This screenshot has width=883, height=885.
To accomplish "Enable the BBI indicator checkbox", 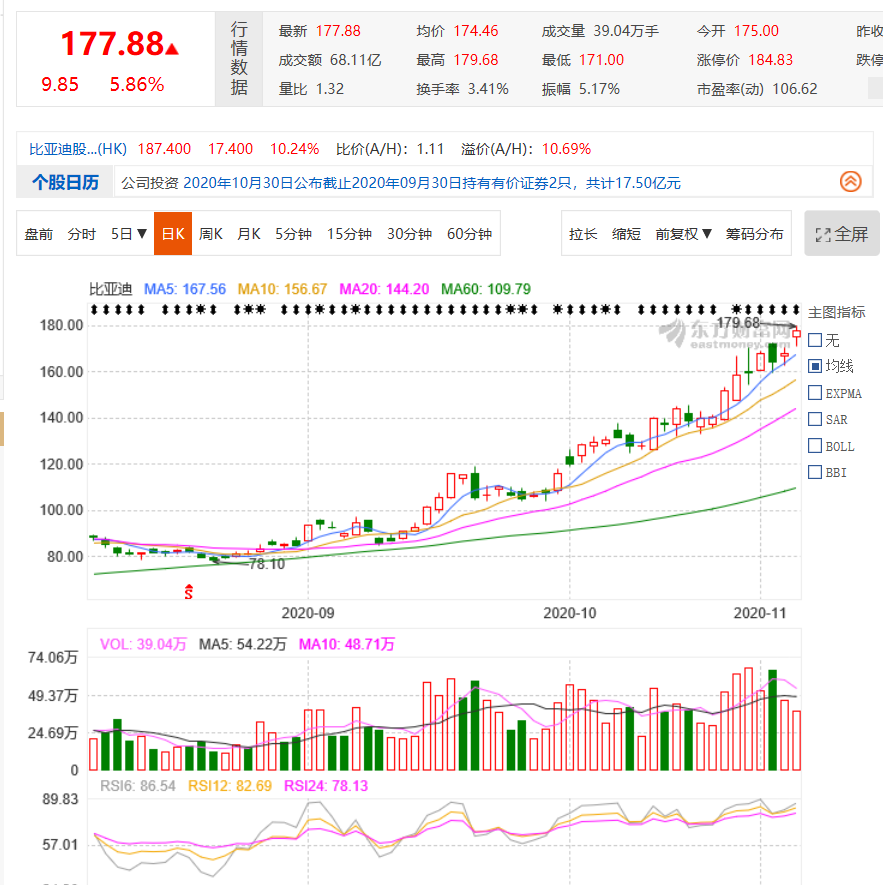I will coord(815,472).
